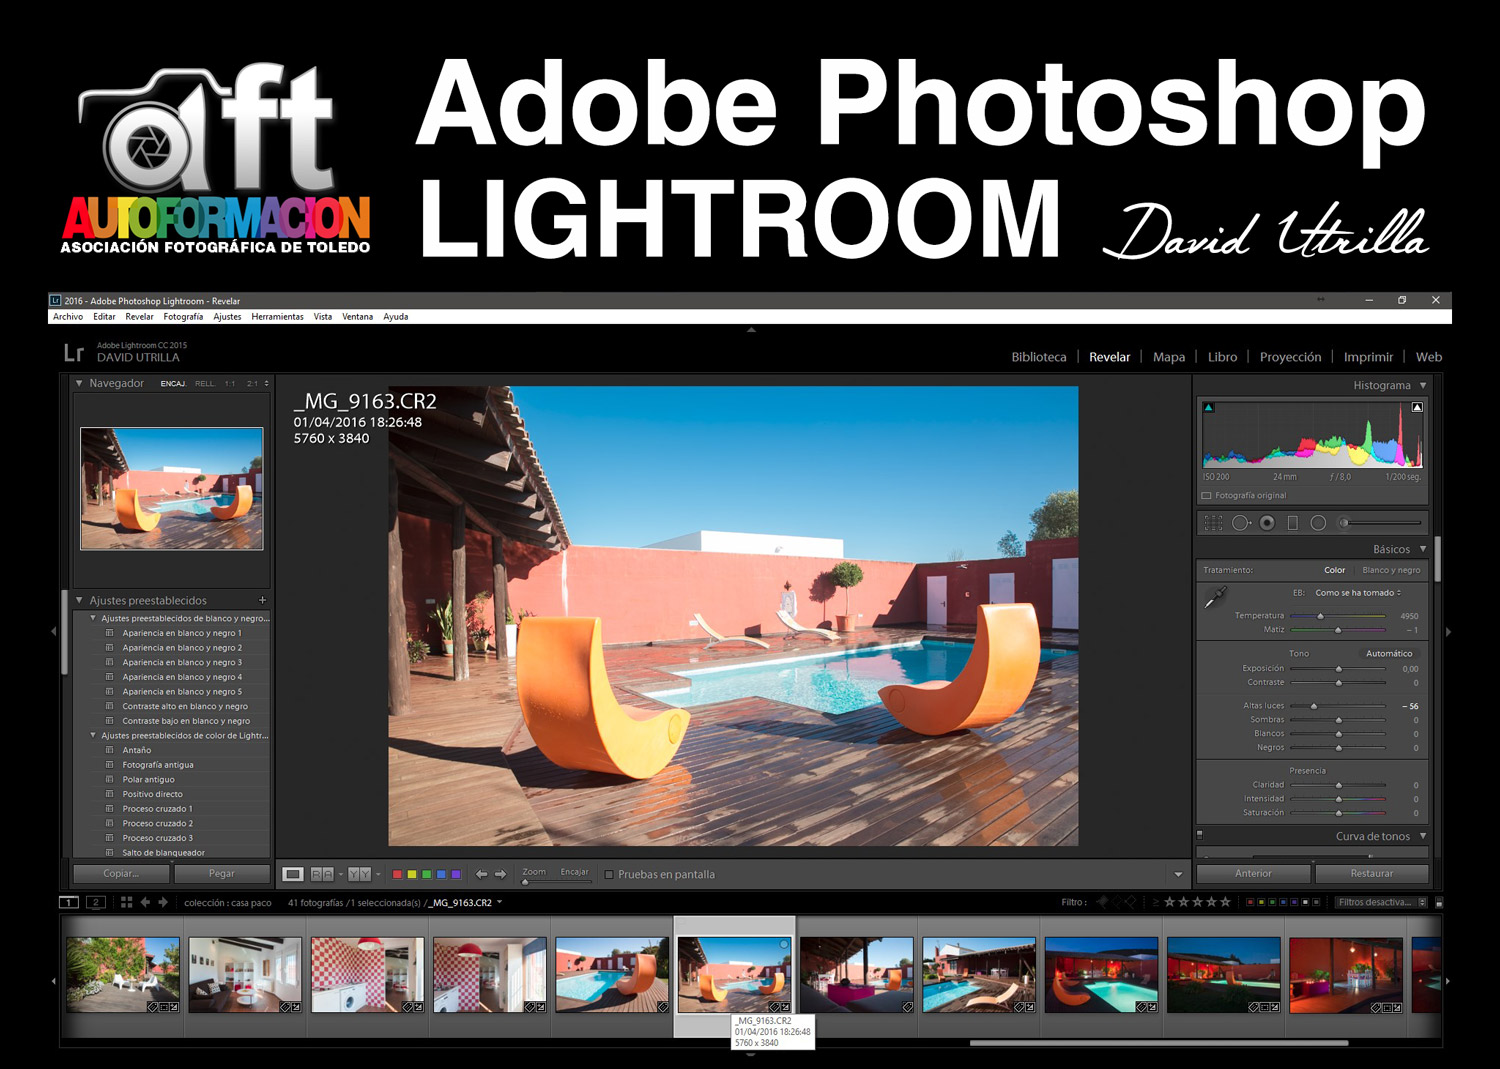Select the Graduated Filter tool

1292,523
